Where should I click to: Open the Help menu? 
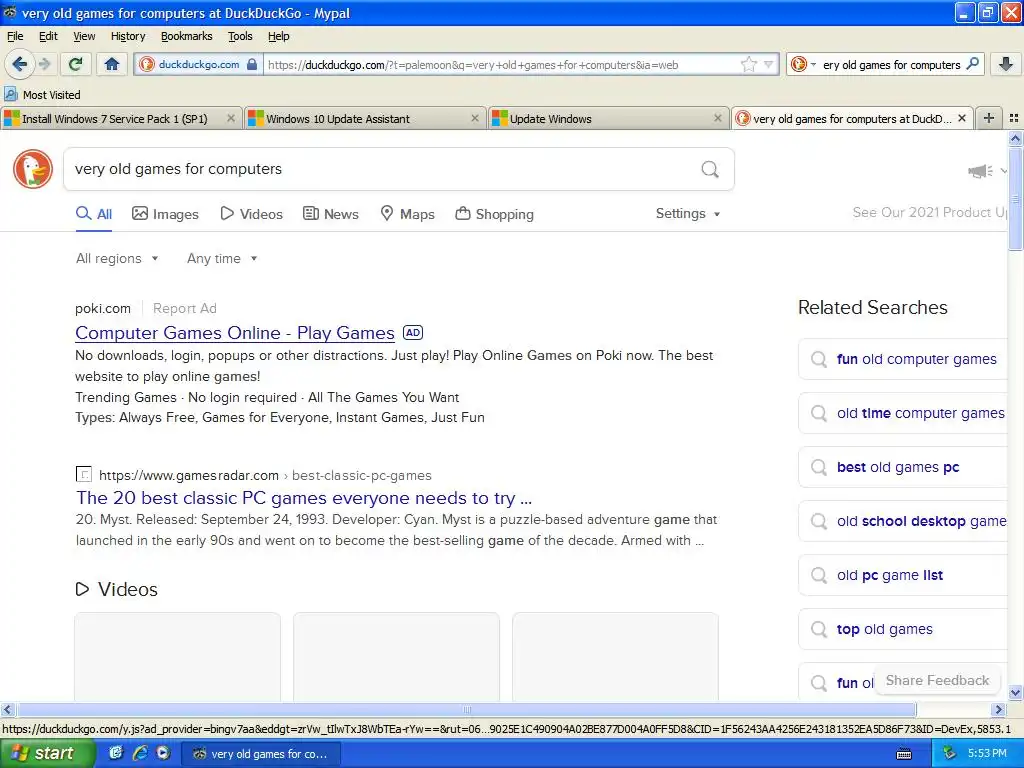pos(278,36)
